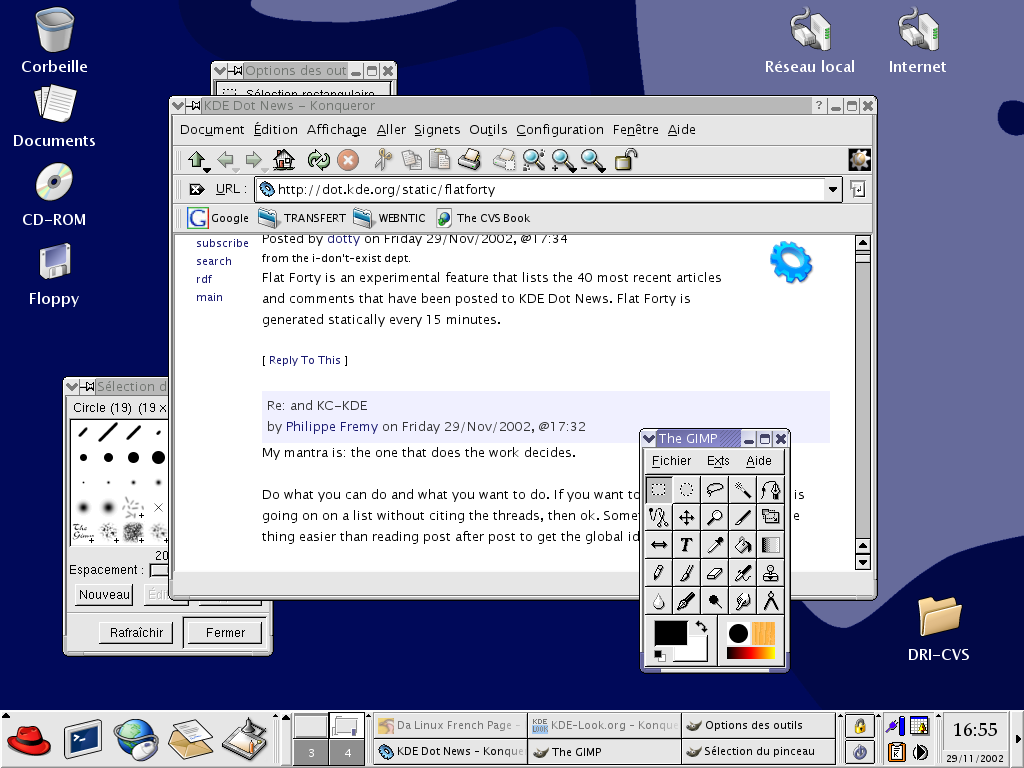Click the active pattern swatch in GIMP
This screenshot has width=1024, height=768.
[x=763, y=633]
